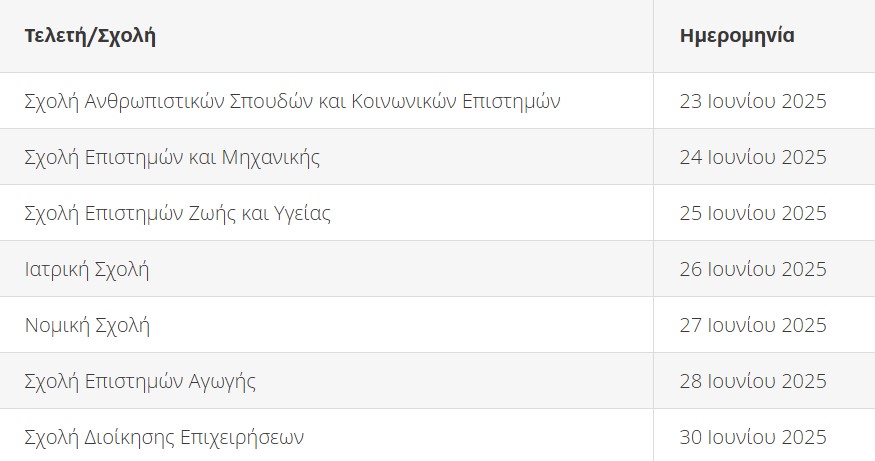Select the Νομική Σχολή row
Image resolution: width=875 pixels, height=461 pixels.
coord(438,325)
